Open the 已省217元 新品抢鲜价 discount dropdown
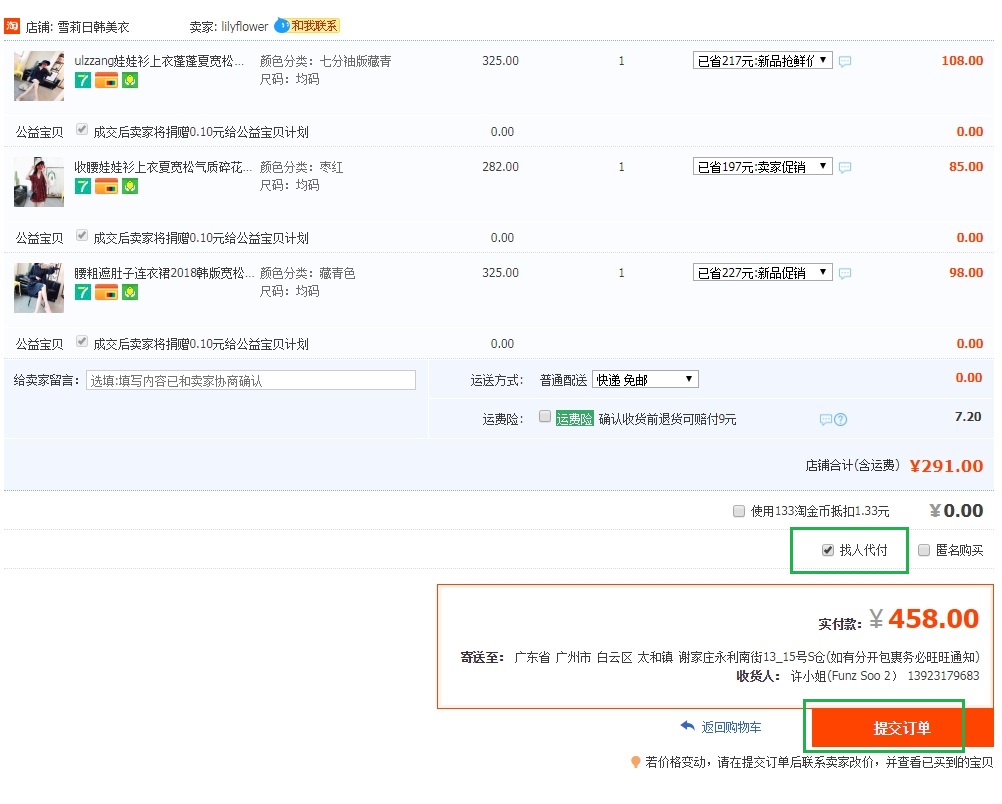 [x=762, y=61]
